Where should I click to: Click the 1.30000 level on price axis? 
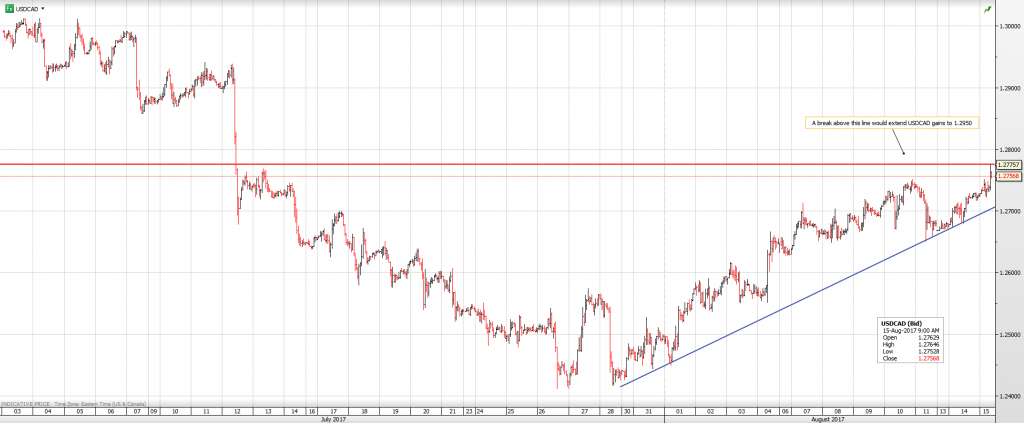pyautogui.click(x=1007, y=27)
